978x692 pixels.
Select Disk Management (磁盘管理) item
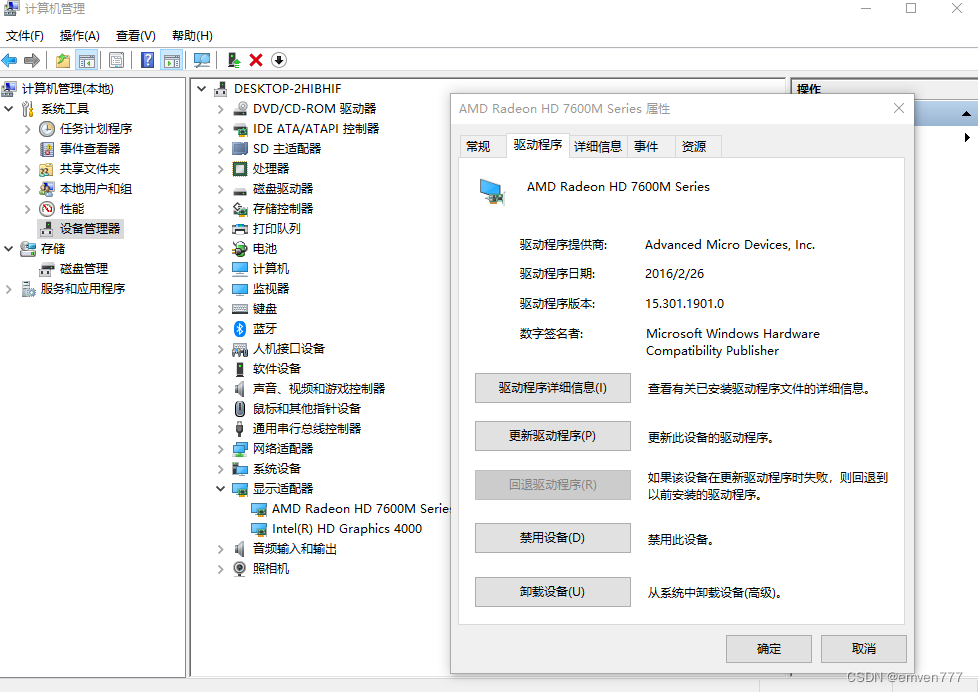point(83,268)
